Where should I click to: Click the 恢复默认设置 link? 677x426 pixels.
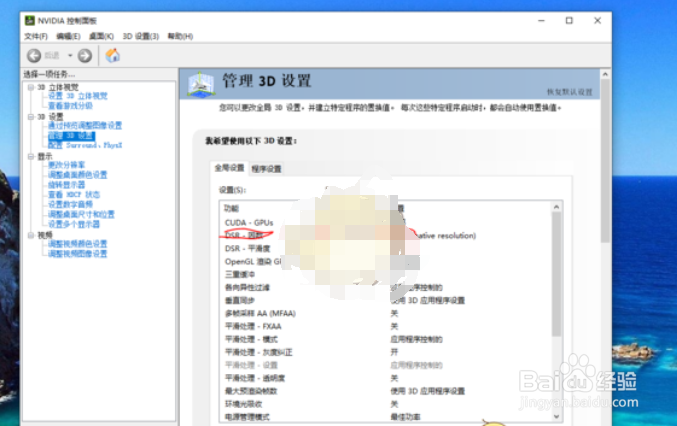569,92
